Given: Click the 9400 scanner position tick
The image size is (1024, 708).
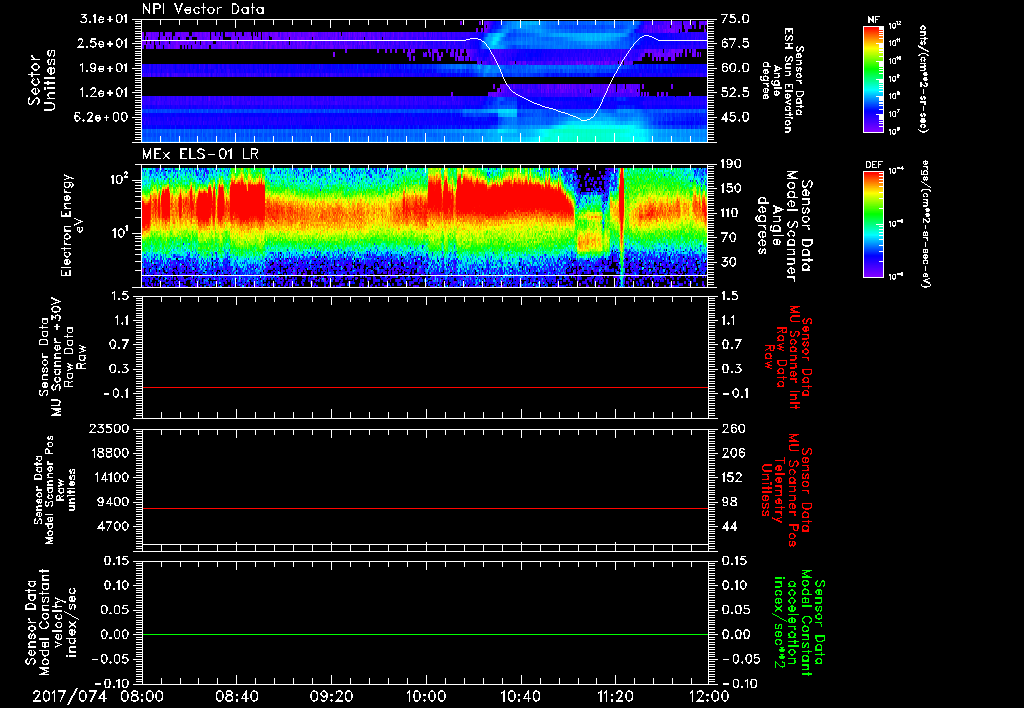Looking at the screenshot, I should pos(112,502).
